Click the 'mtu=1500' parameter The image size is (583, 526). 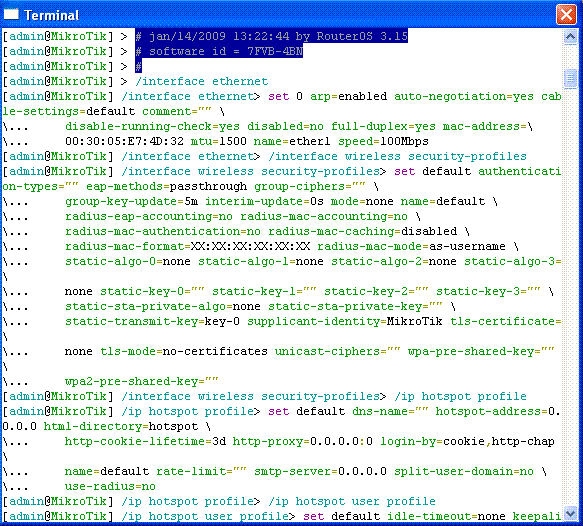coord(218,141)
